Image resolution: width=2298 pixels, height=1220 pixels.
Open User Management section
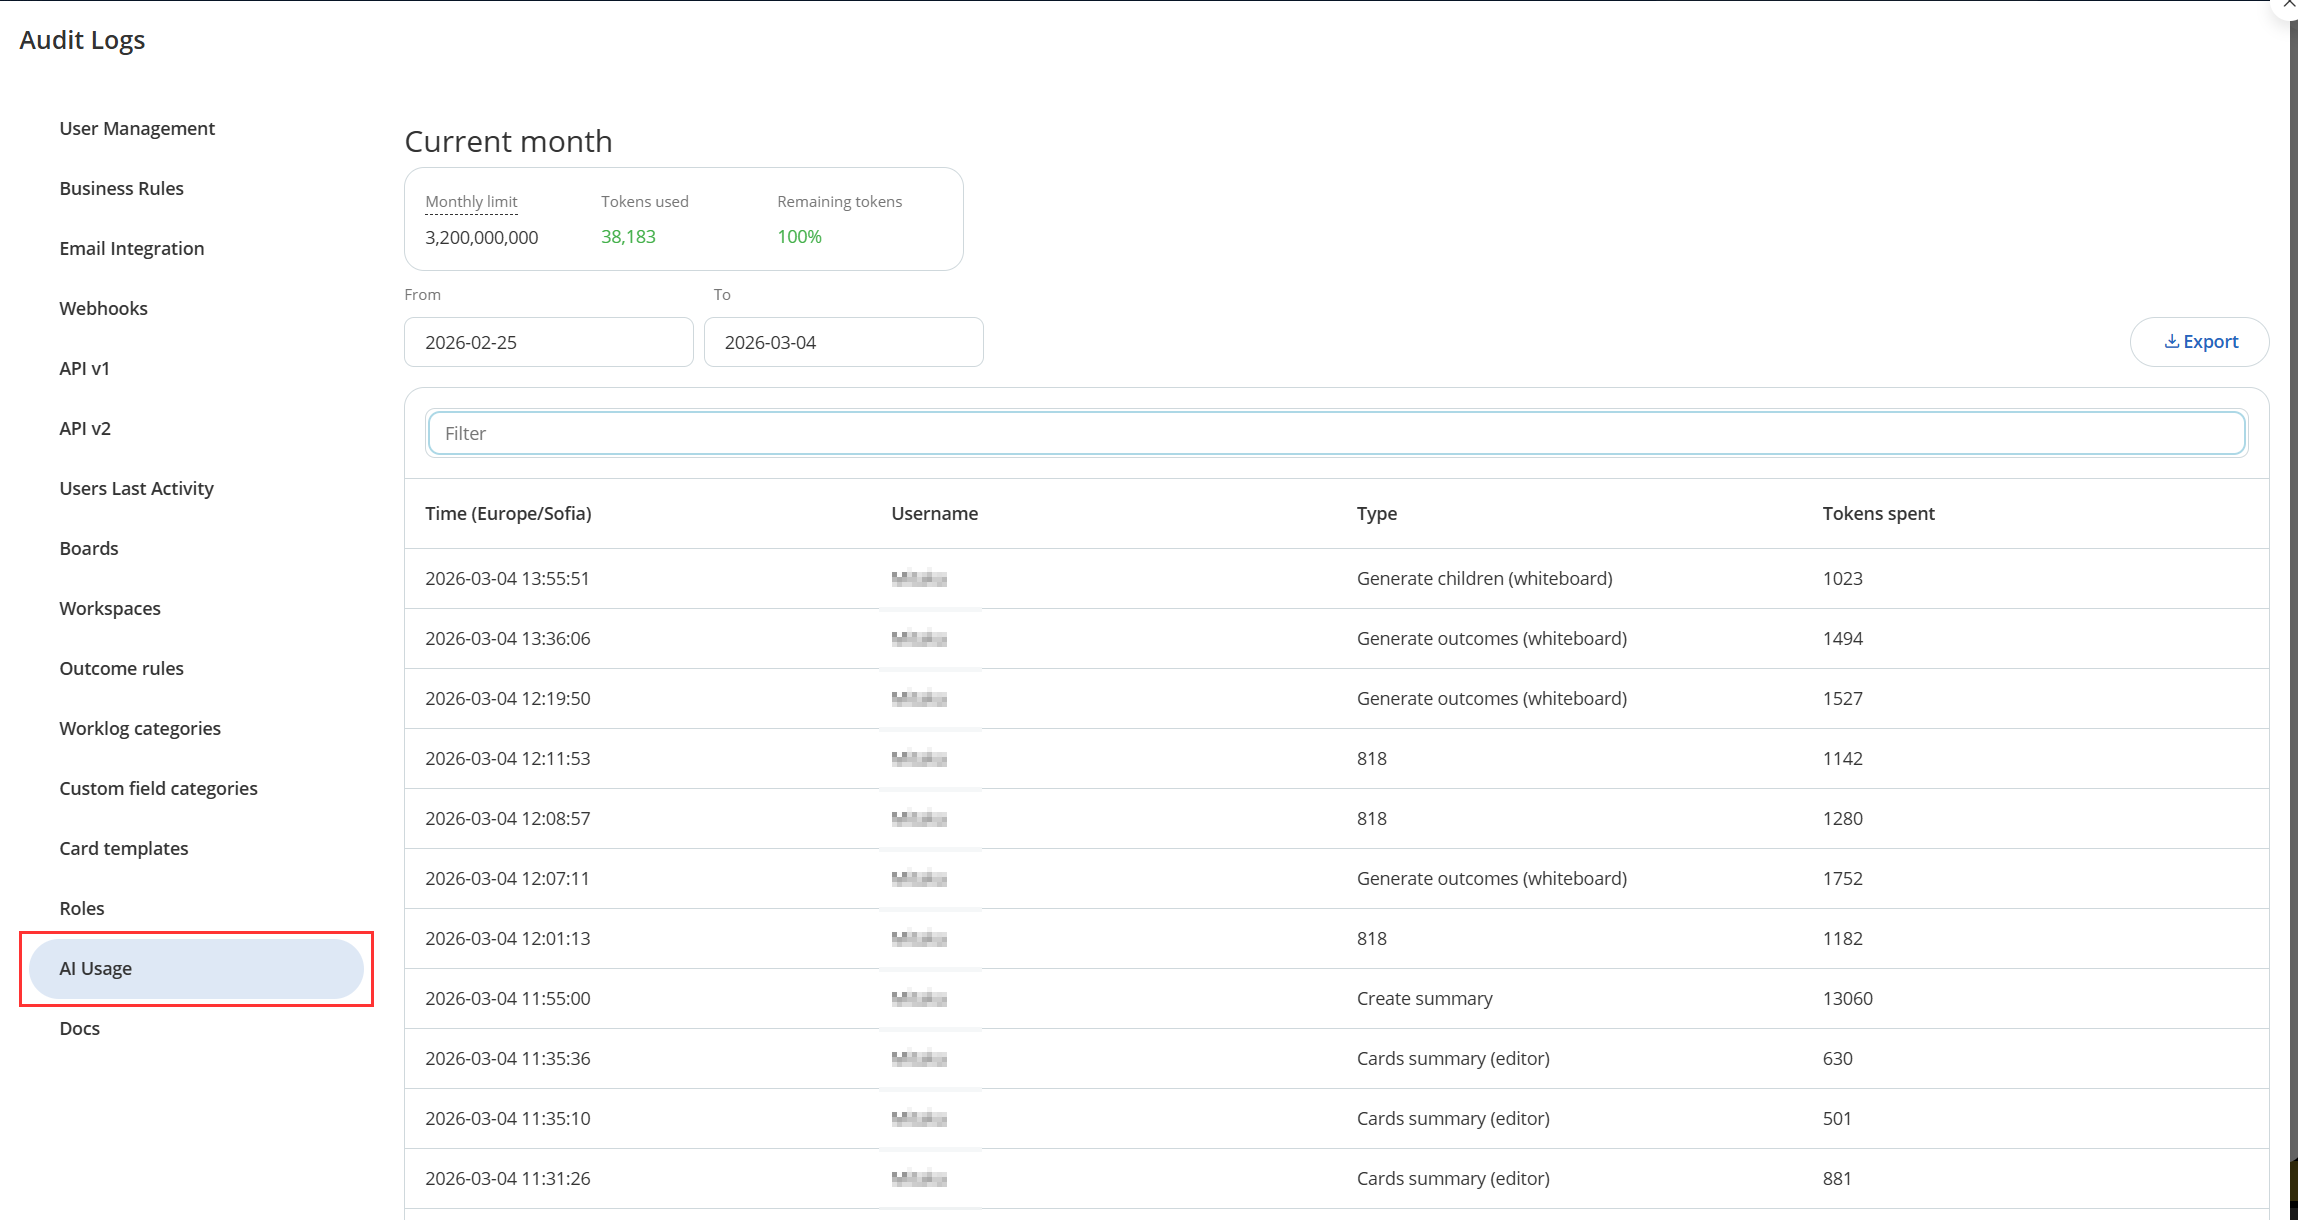pos(137,128)
